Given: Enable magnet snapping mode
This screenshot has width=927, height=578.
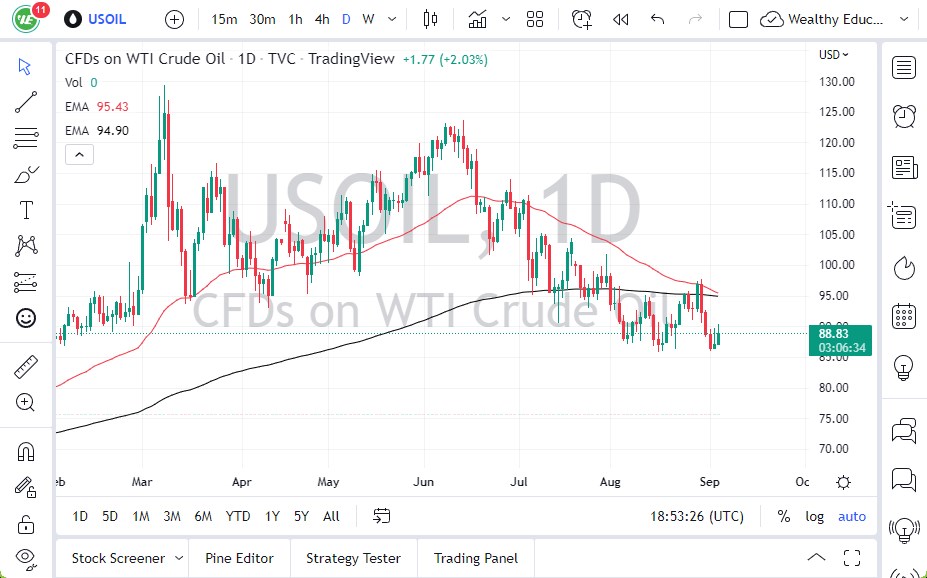Looking at the screenshot, I should tap(25, 450).
